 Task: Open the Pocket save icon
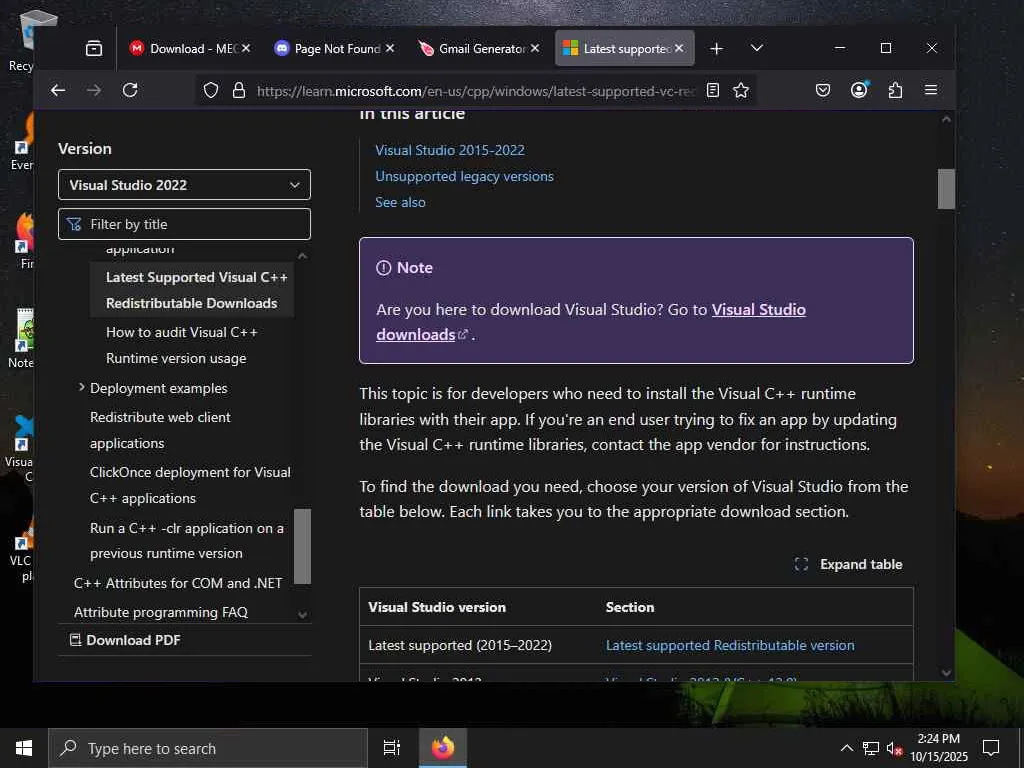[x=823, y=90]
